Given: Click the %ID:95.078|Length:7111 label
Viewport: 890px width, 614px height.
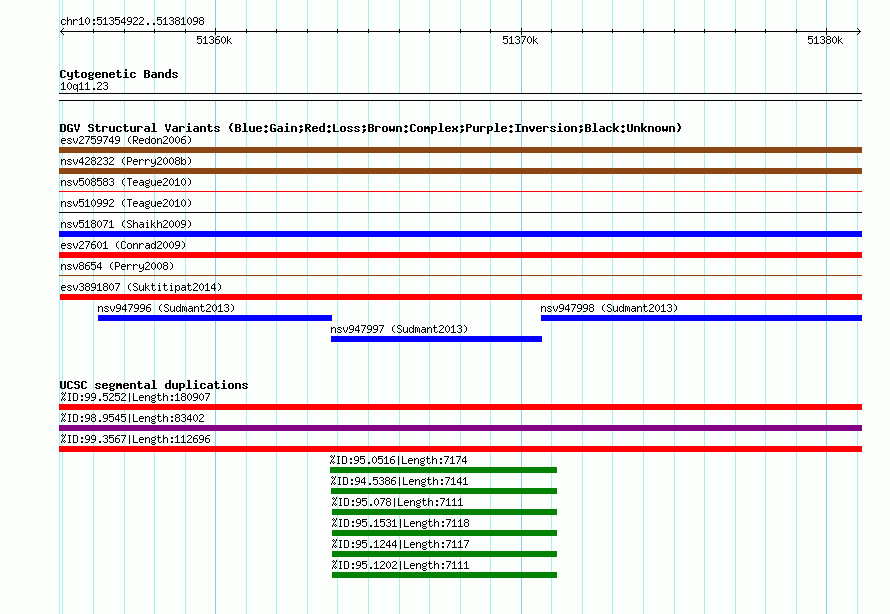Looking at the screenshot, I should pyautogui.click(x=397, y=502).
